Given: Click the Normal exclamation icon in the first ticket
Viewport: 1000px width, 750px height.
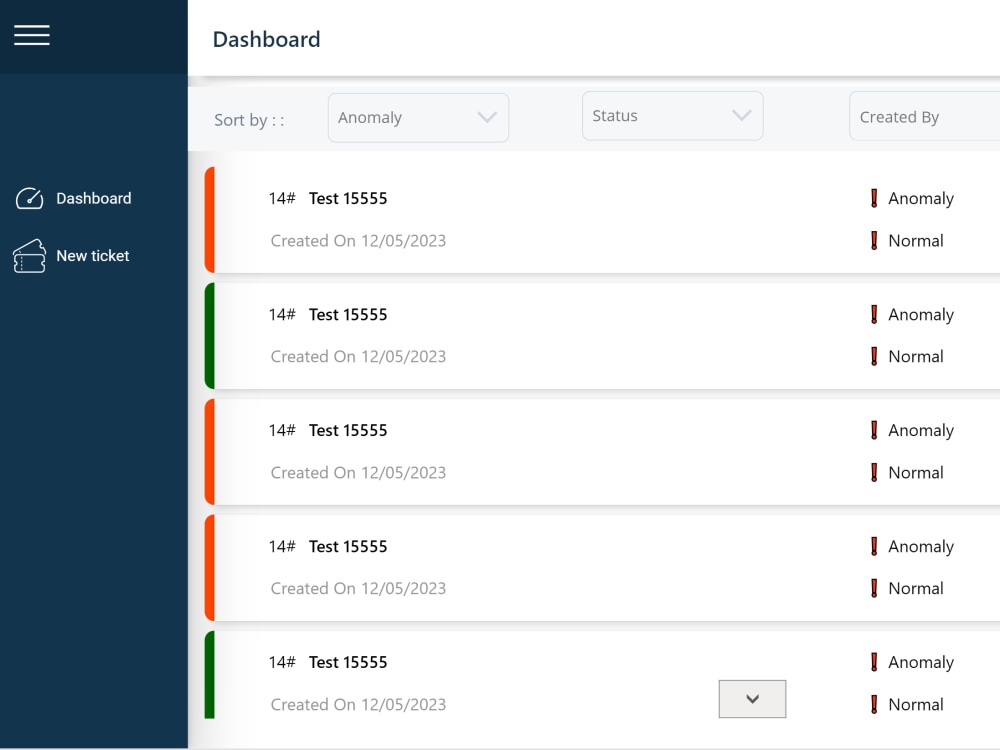Looking at the screenshot, I should [874, 240].
